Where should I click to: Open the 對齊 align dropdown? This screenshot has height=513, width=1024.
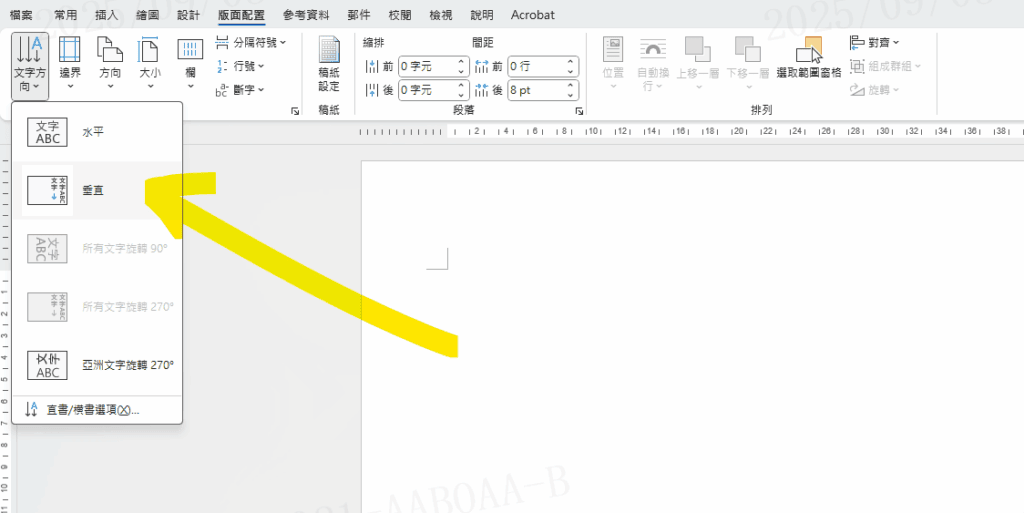tap(875, 43)
